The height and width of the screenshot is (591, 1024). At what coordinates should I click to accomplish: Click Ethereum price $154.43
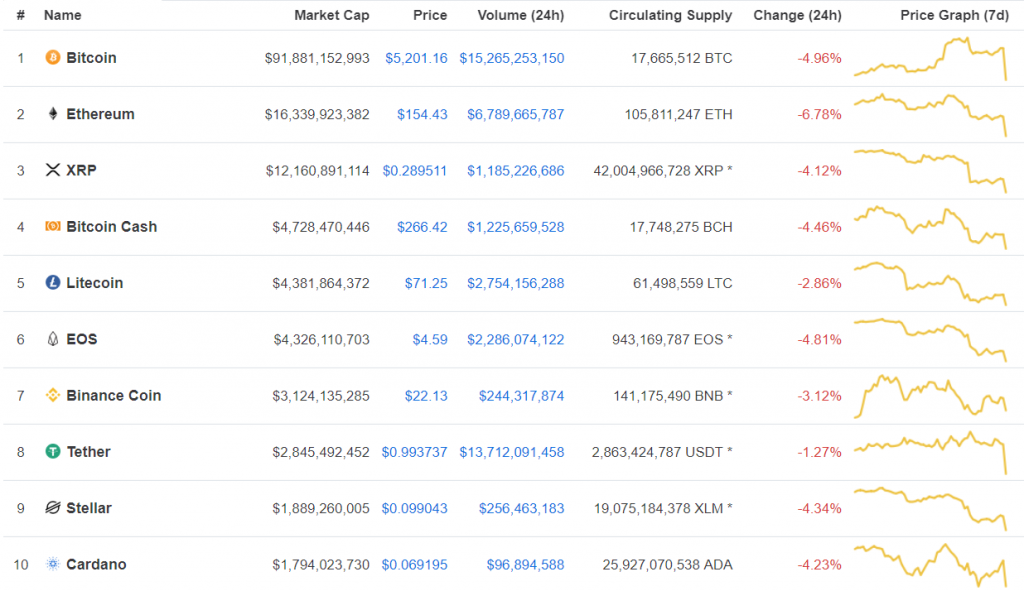coord(422,114)
